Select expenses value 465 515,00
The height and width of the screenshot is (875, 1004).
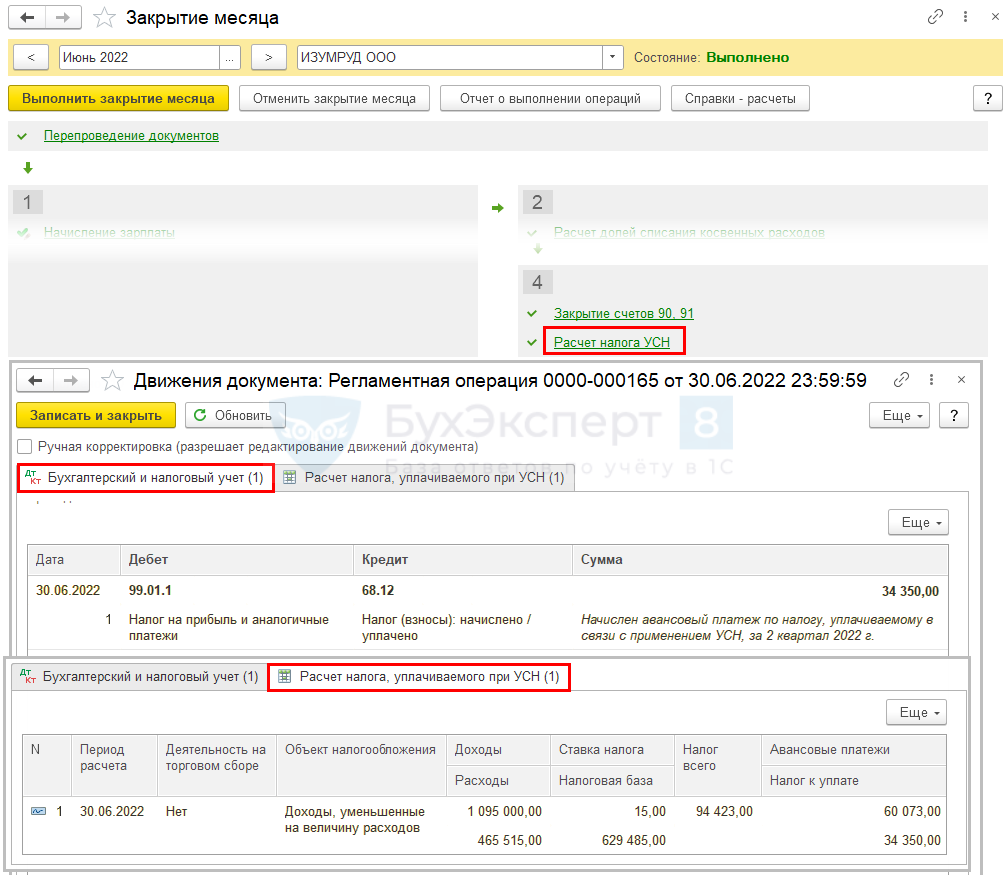click(x=510, y=840)
